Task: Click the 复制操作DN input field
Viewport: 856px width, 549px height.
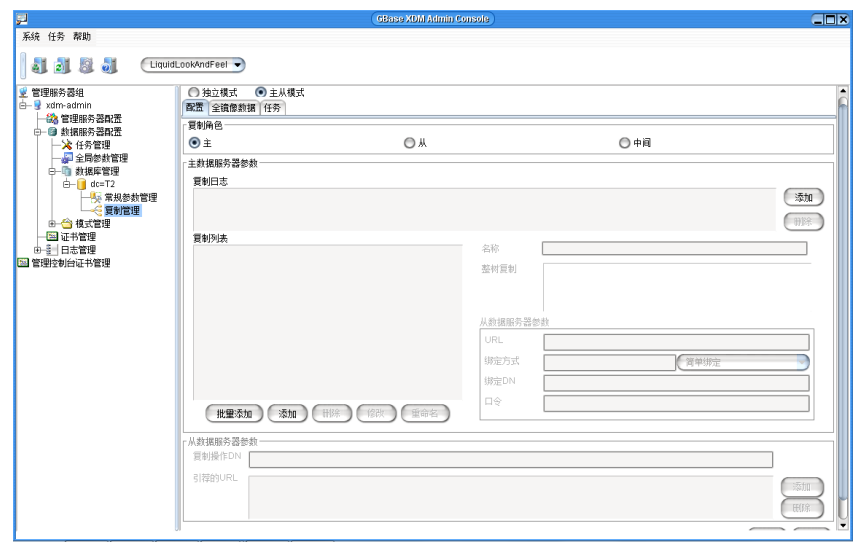Action: tap(510, 460)
